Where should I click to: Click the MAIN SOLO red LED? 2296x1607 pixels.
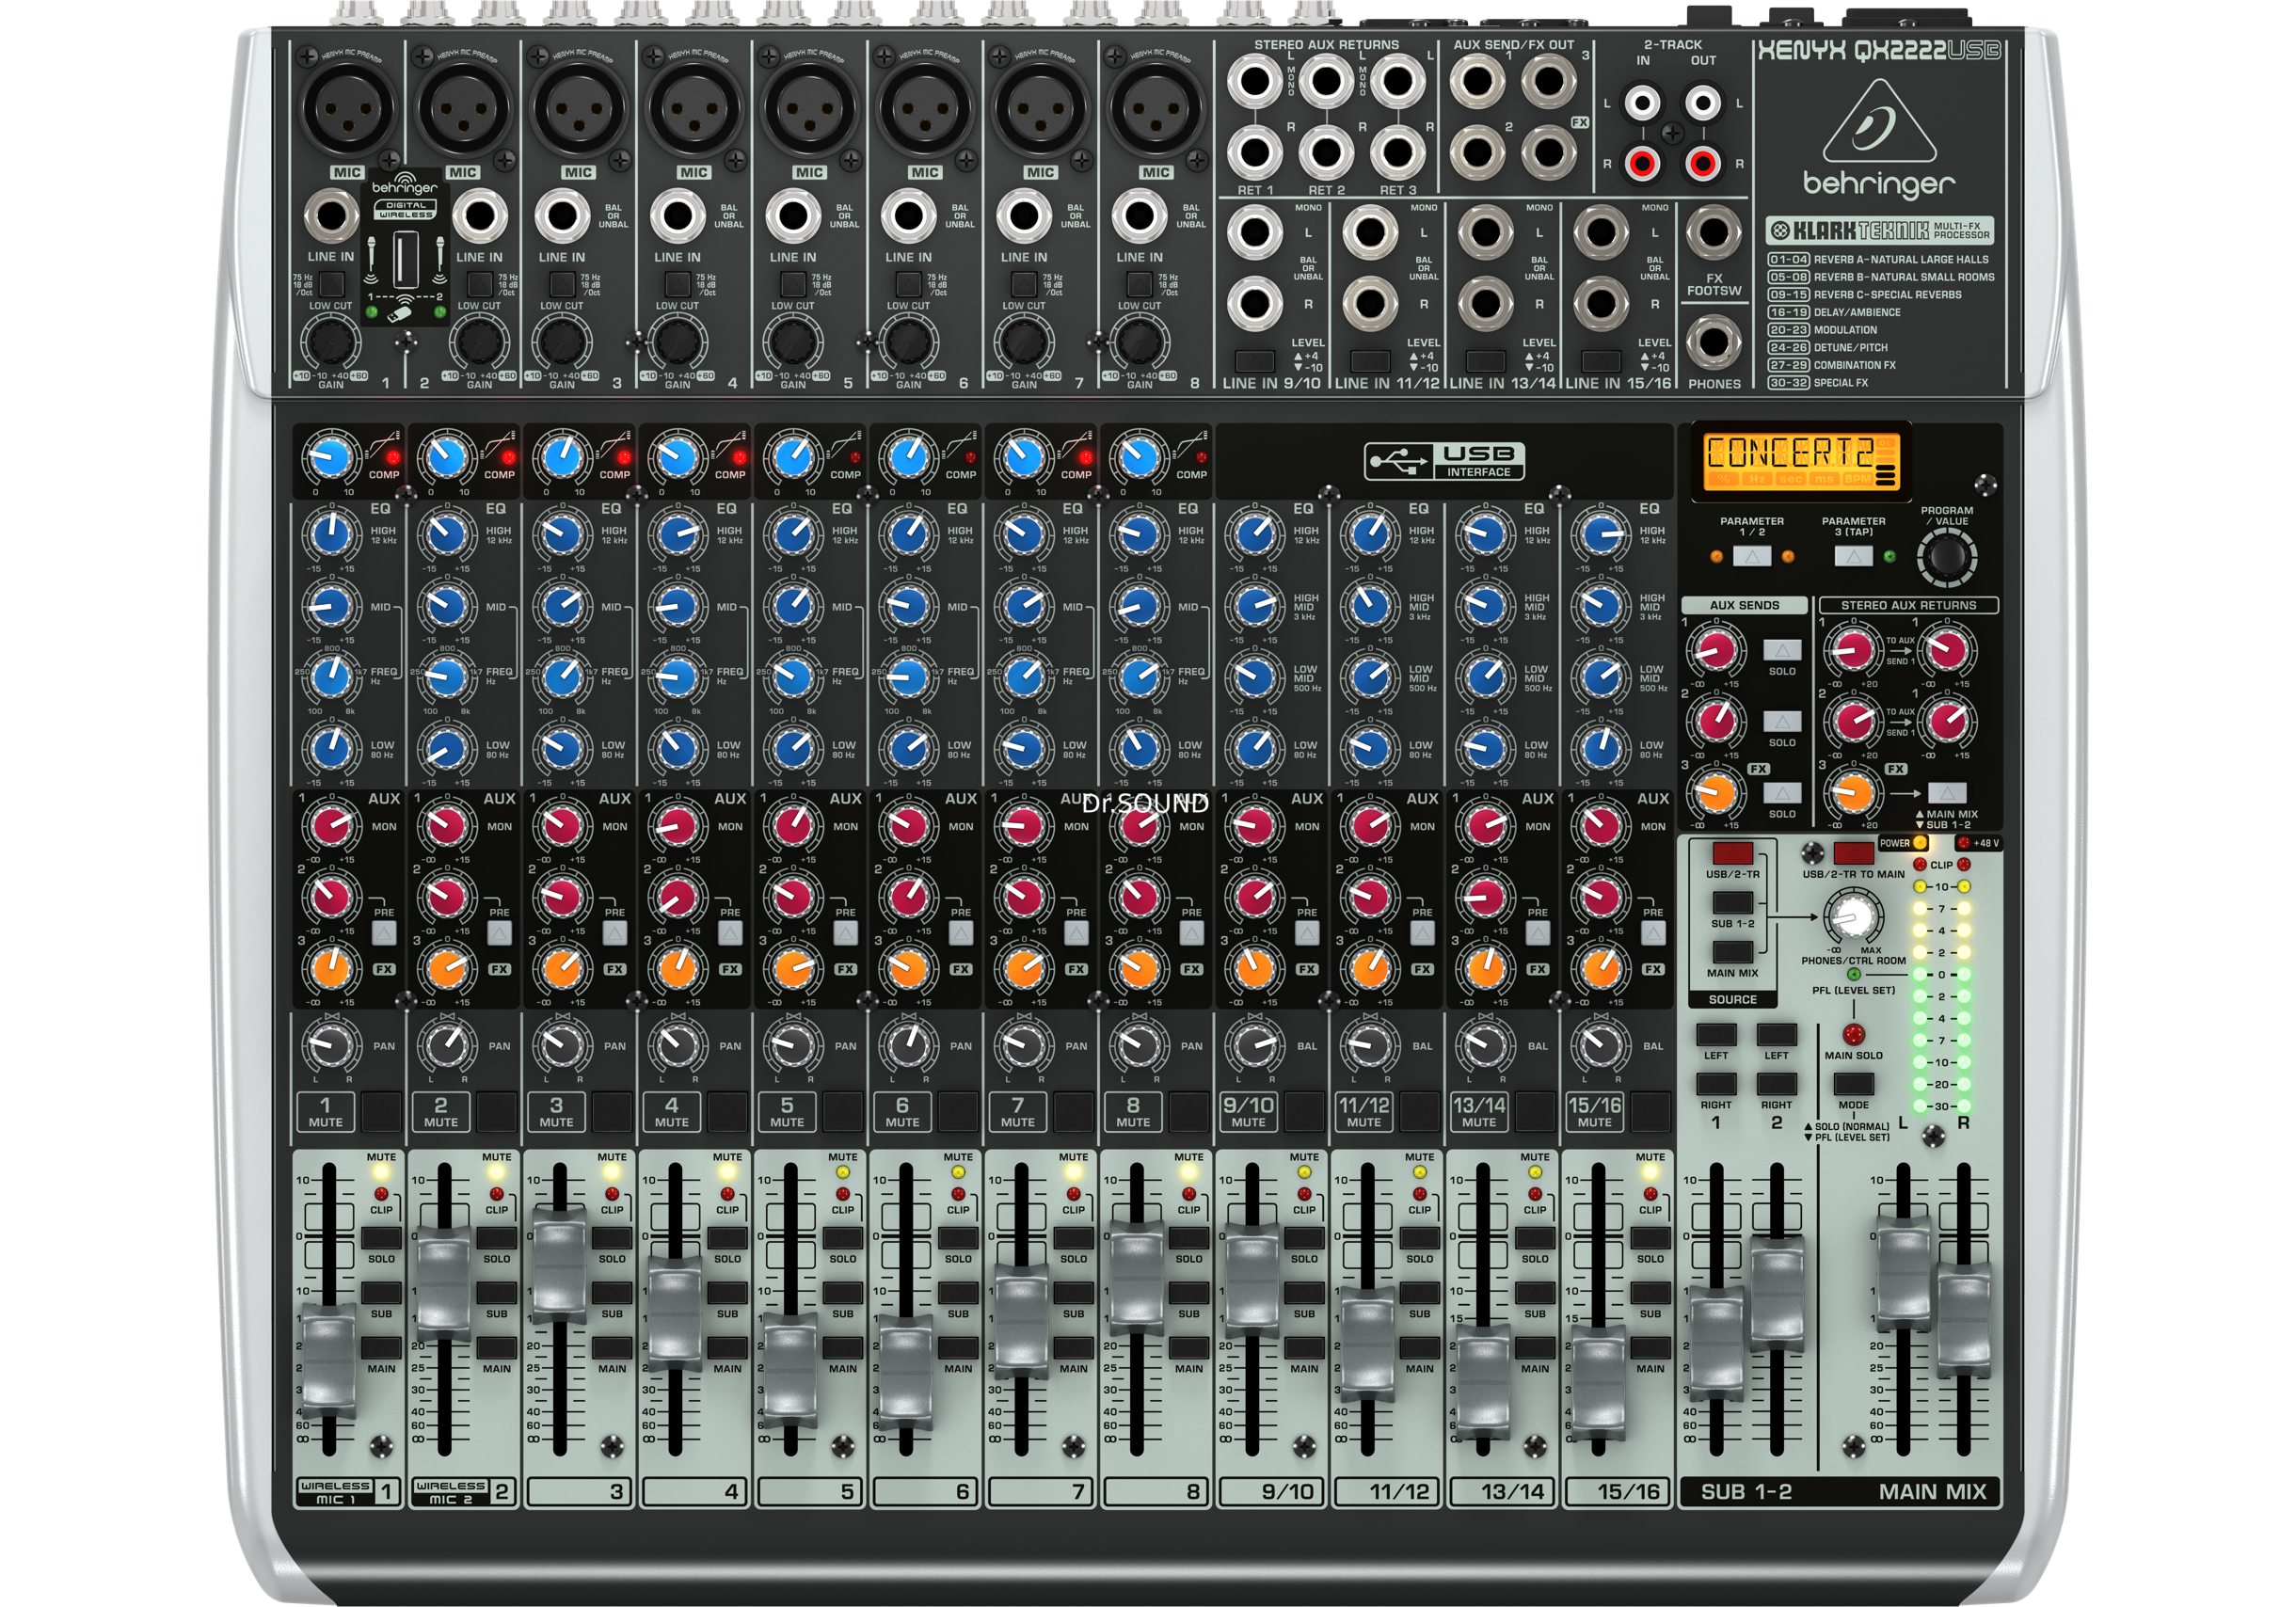coord(1853,1034)
